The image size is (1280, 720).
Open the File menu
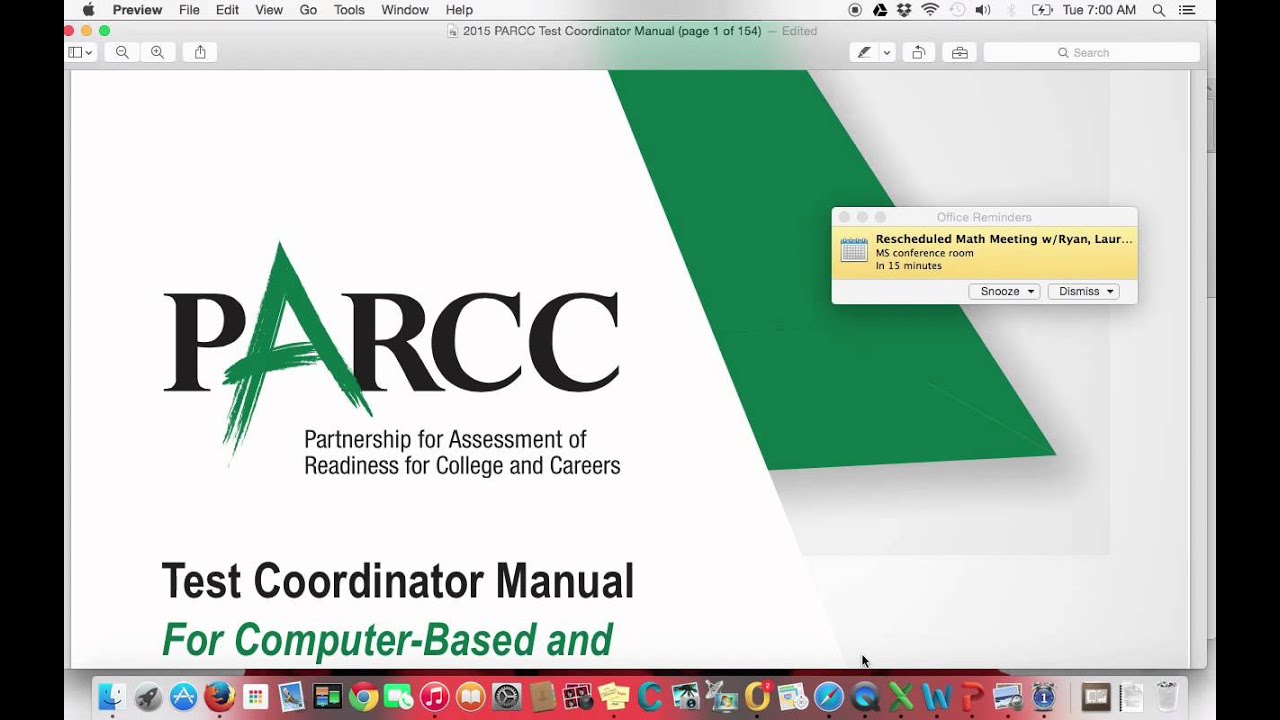189,10
